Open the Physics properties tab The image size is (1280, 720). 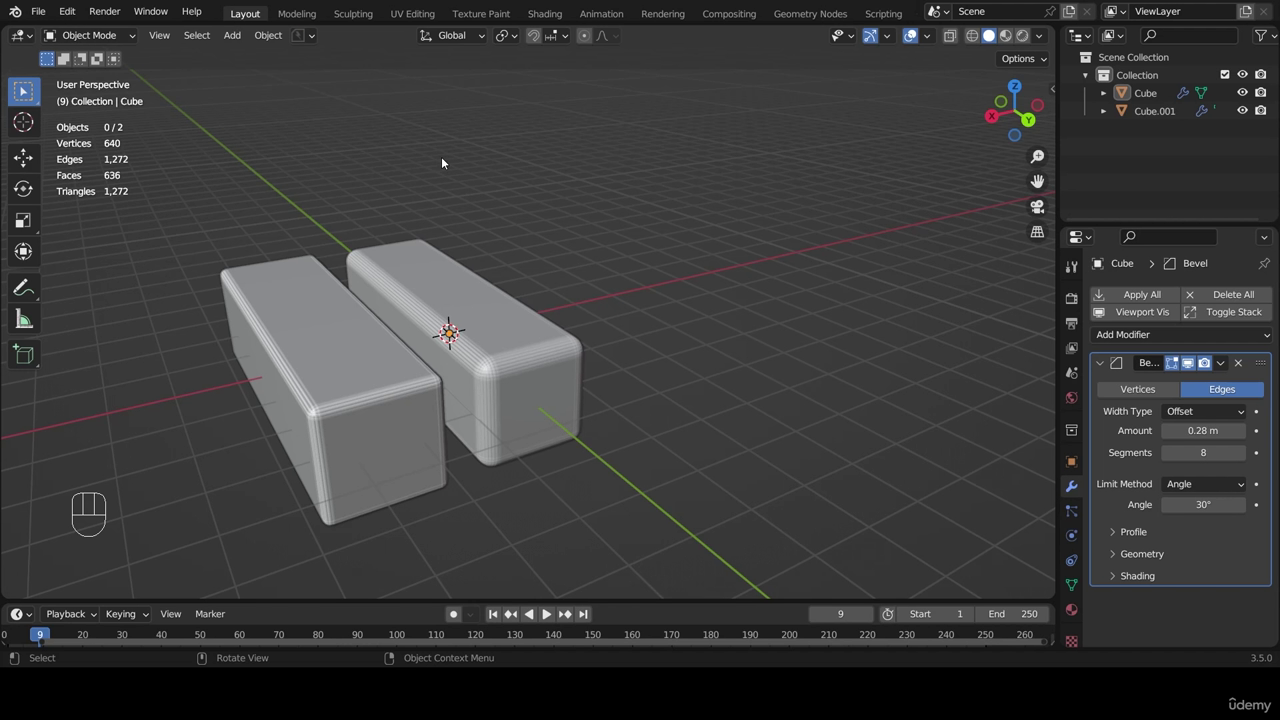point(1071,536)
